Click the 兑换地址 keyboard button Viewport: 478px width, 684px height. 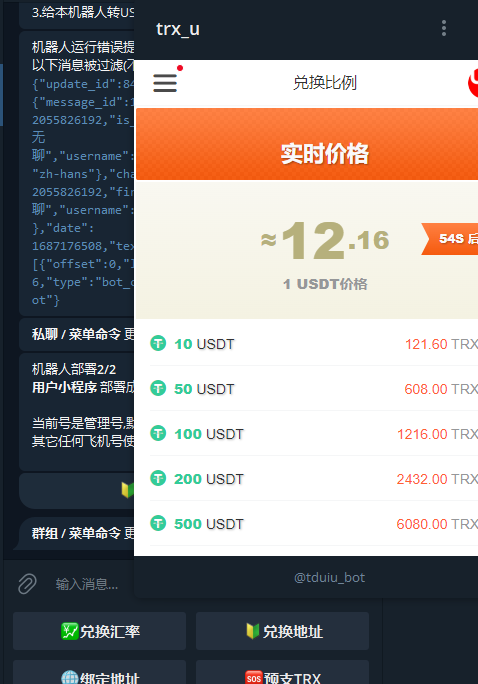[283, 631]
